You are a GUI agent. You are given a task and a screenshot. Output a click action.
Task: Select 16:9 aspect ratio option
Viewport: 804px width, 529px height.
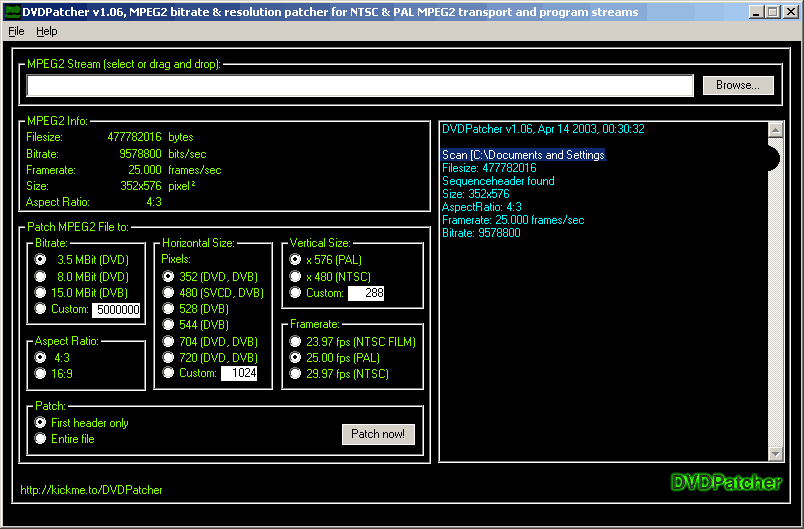tap(40, 373)
